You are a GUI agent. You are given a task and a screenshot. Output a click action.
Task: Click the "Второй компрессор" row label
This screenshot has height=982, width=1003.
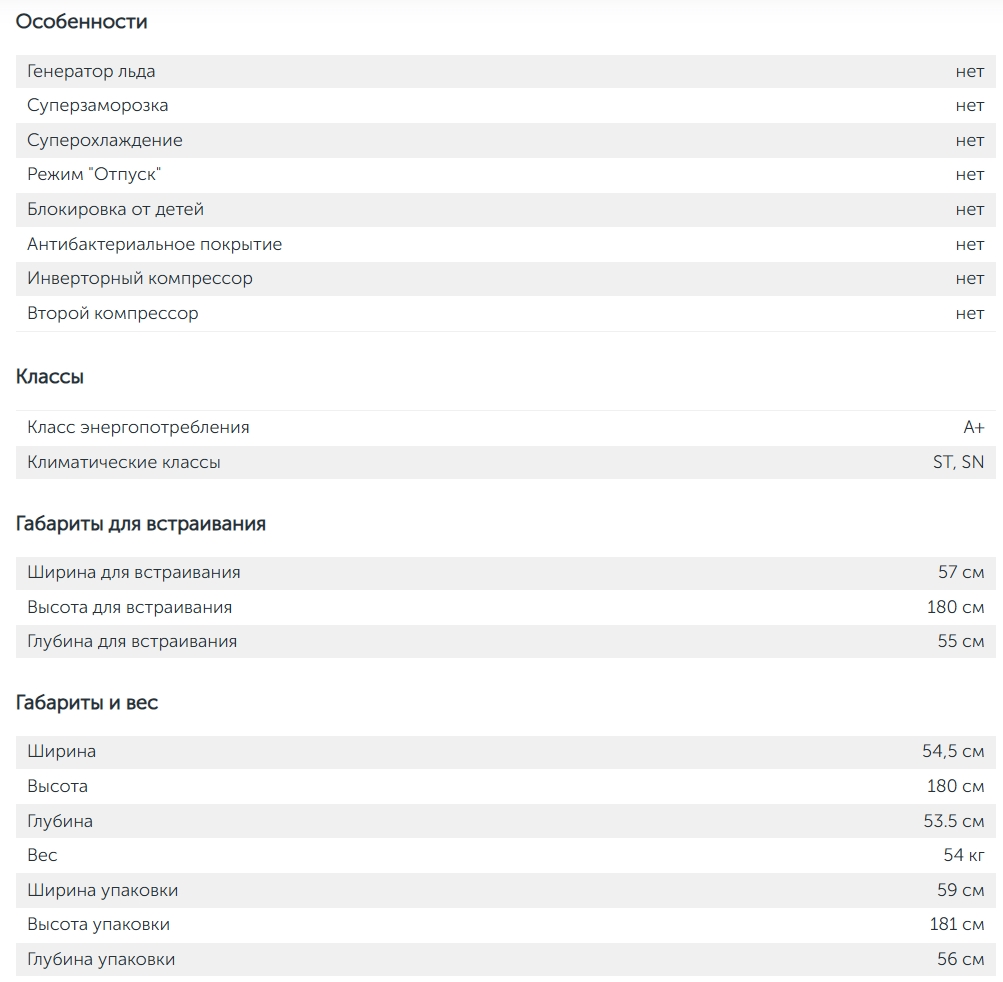tap(113, 313)
